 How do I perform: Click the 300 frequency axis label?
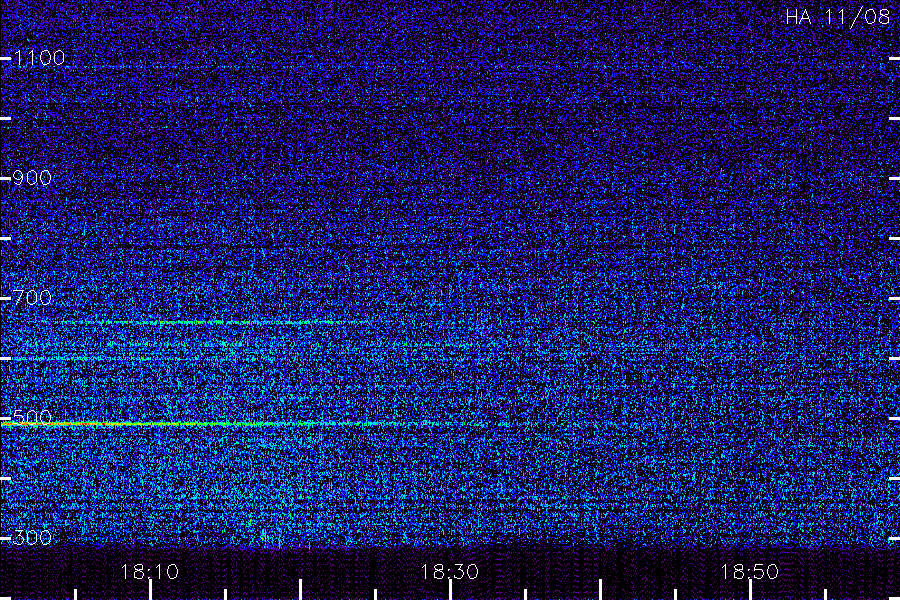click(x=32, y=538)
